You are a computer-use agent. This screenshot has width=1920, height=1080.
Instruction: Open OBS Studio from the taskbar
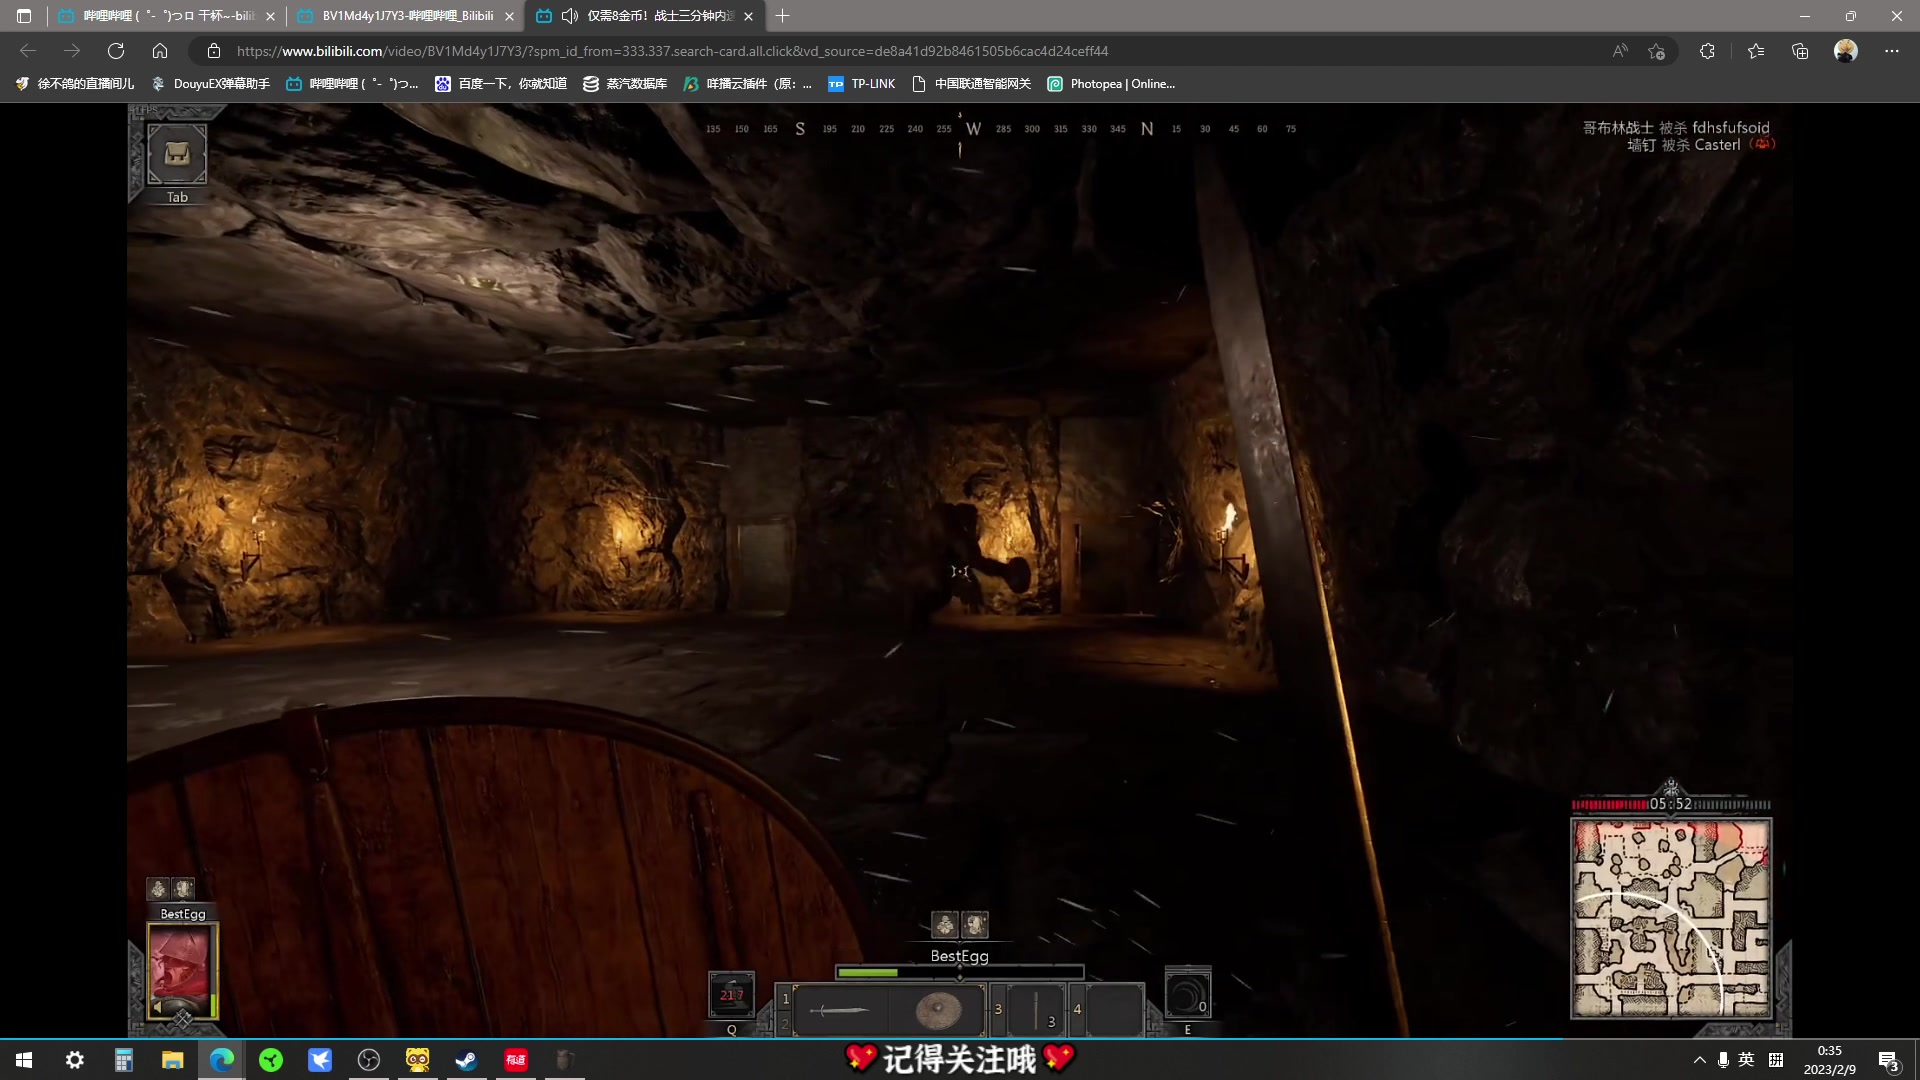point(368,1060)
